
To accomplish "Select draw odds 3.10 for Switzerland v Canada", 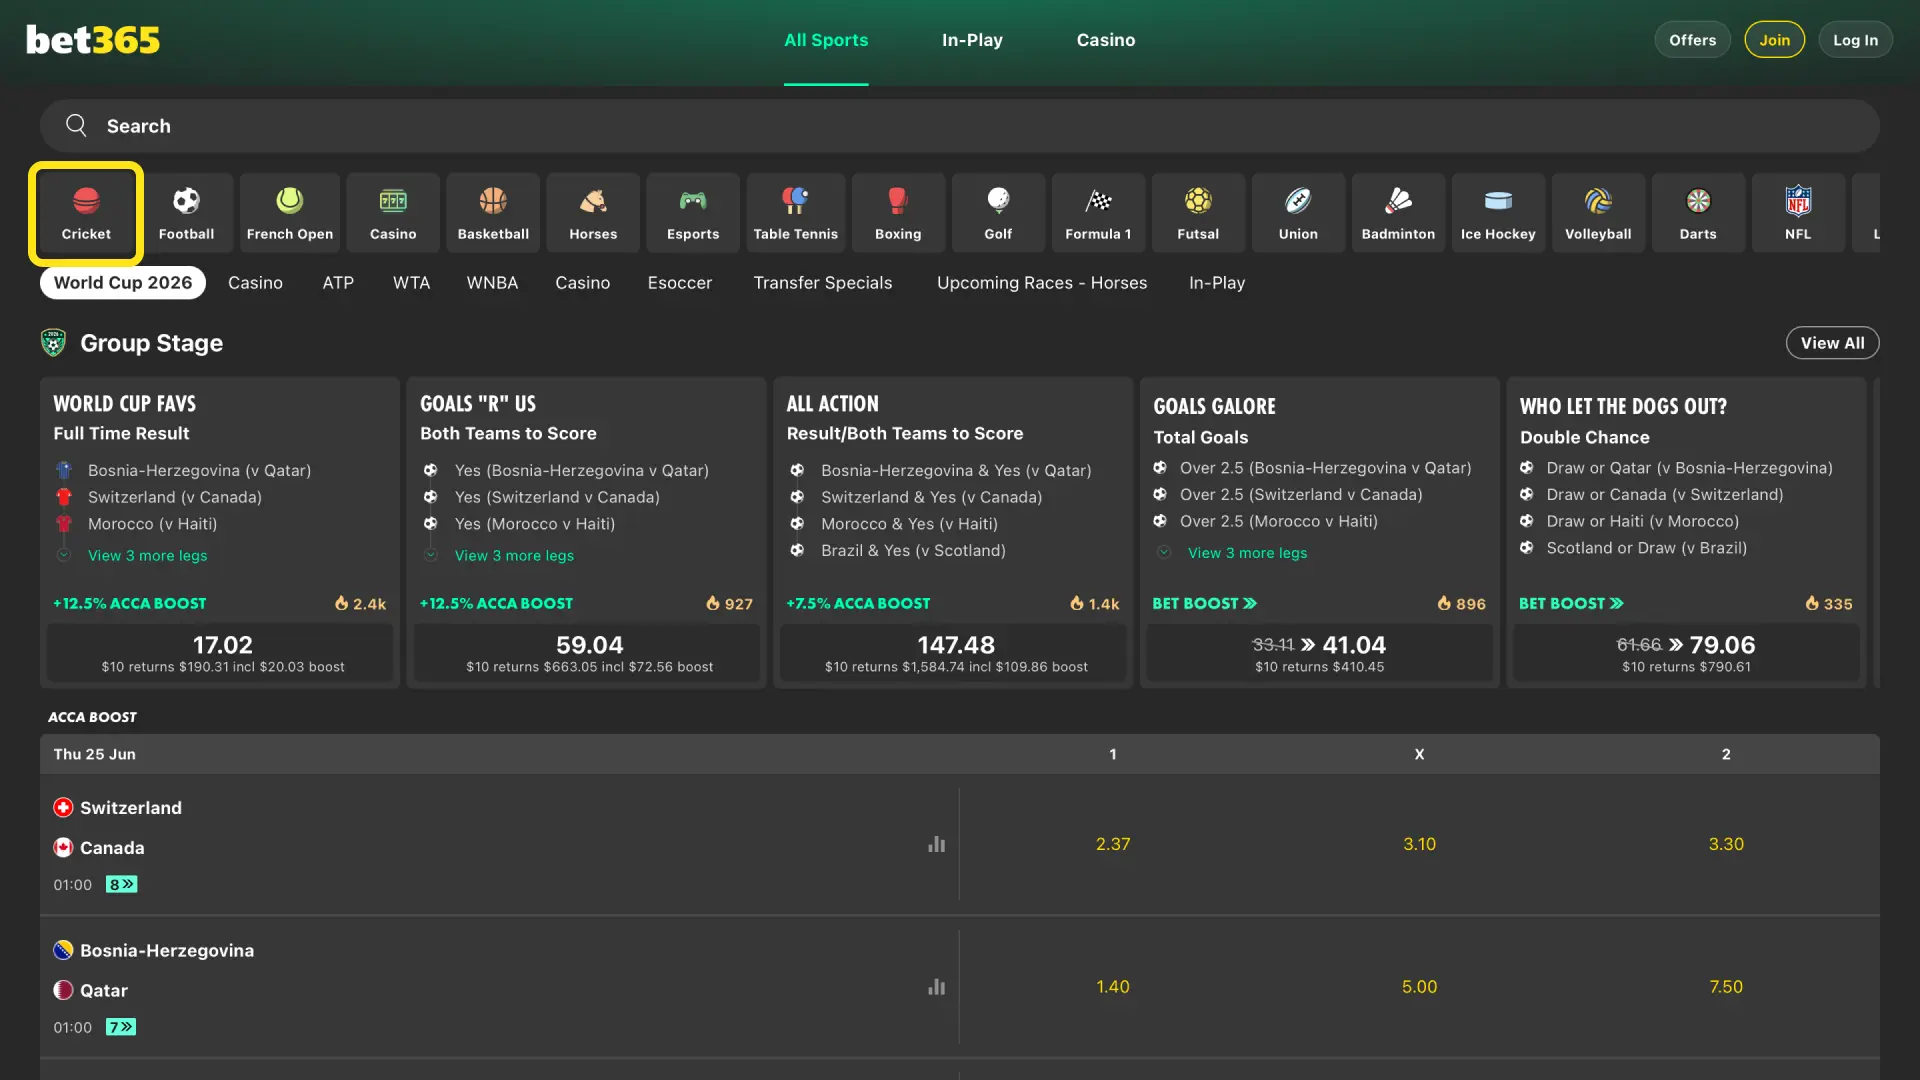I will pyautogui.click(x=1419, y=844).
